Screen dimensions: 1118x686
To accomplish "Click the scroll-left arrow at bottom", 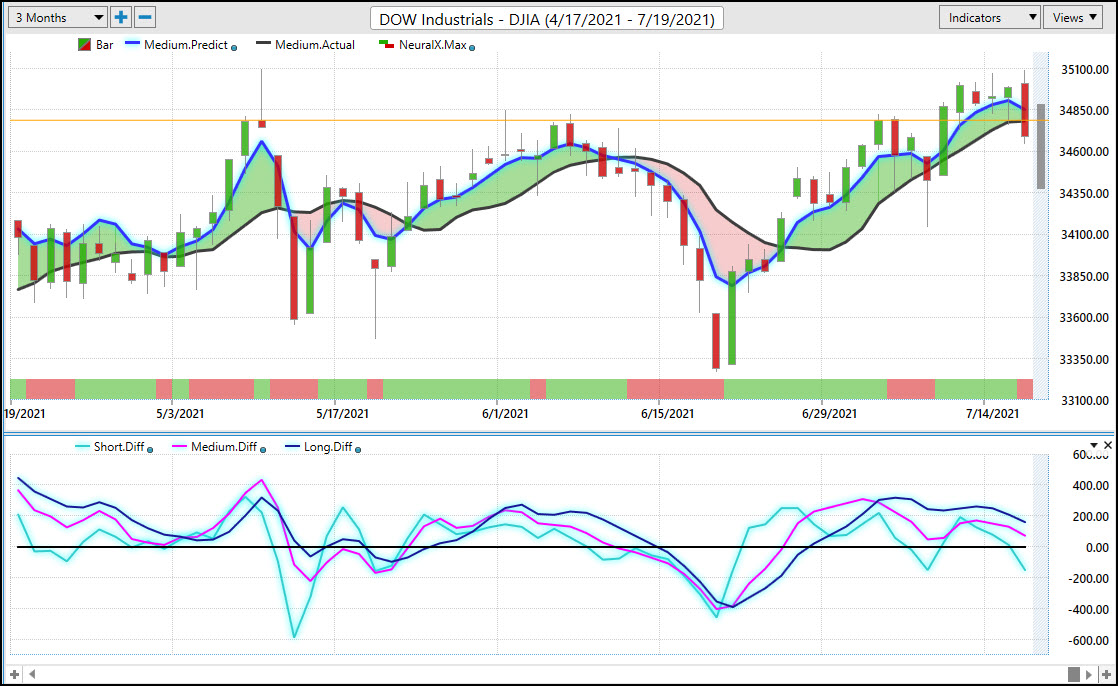I will click(x=32, y=674).
